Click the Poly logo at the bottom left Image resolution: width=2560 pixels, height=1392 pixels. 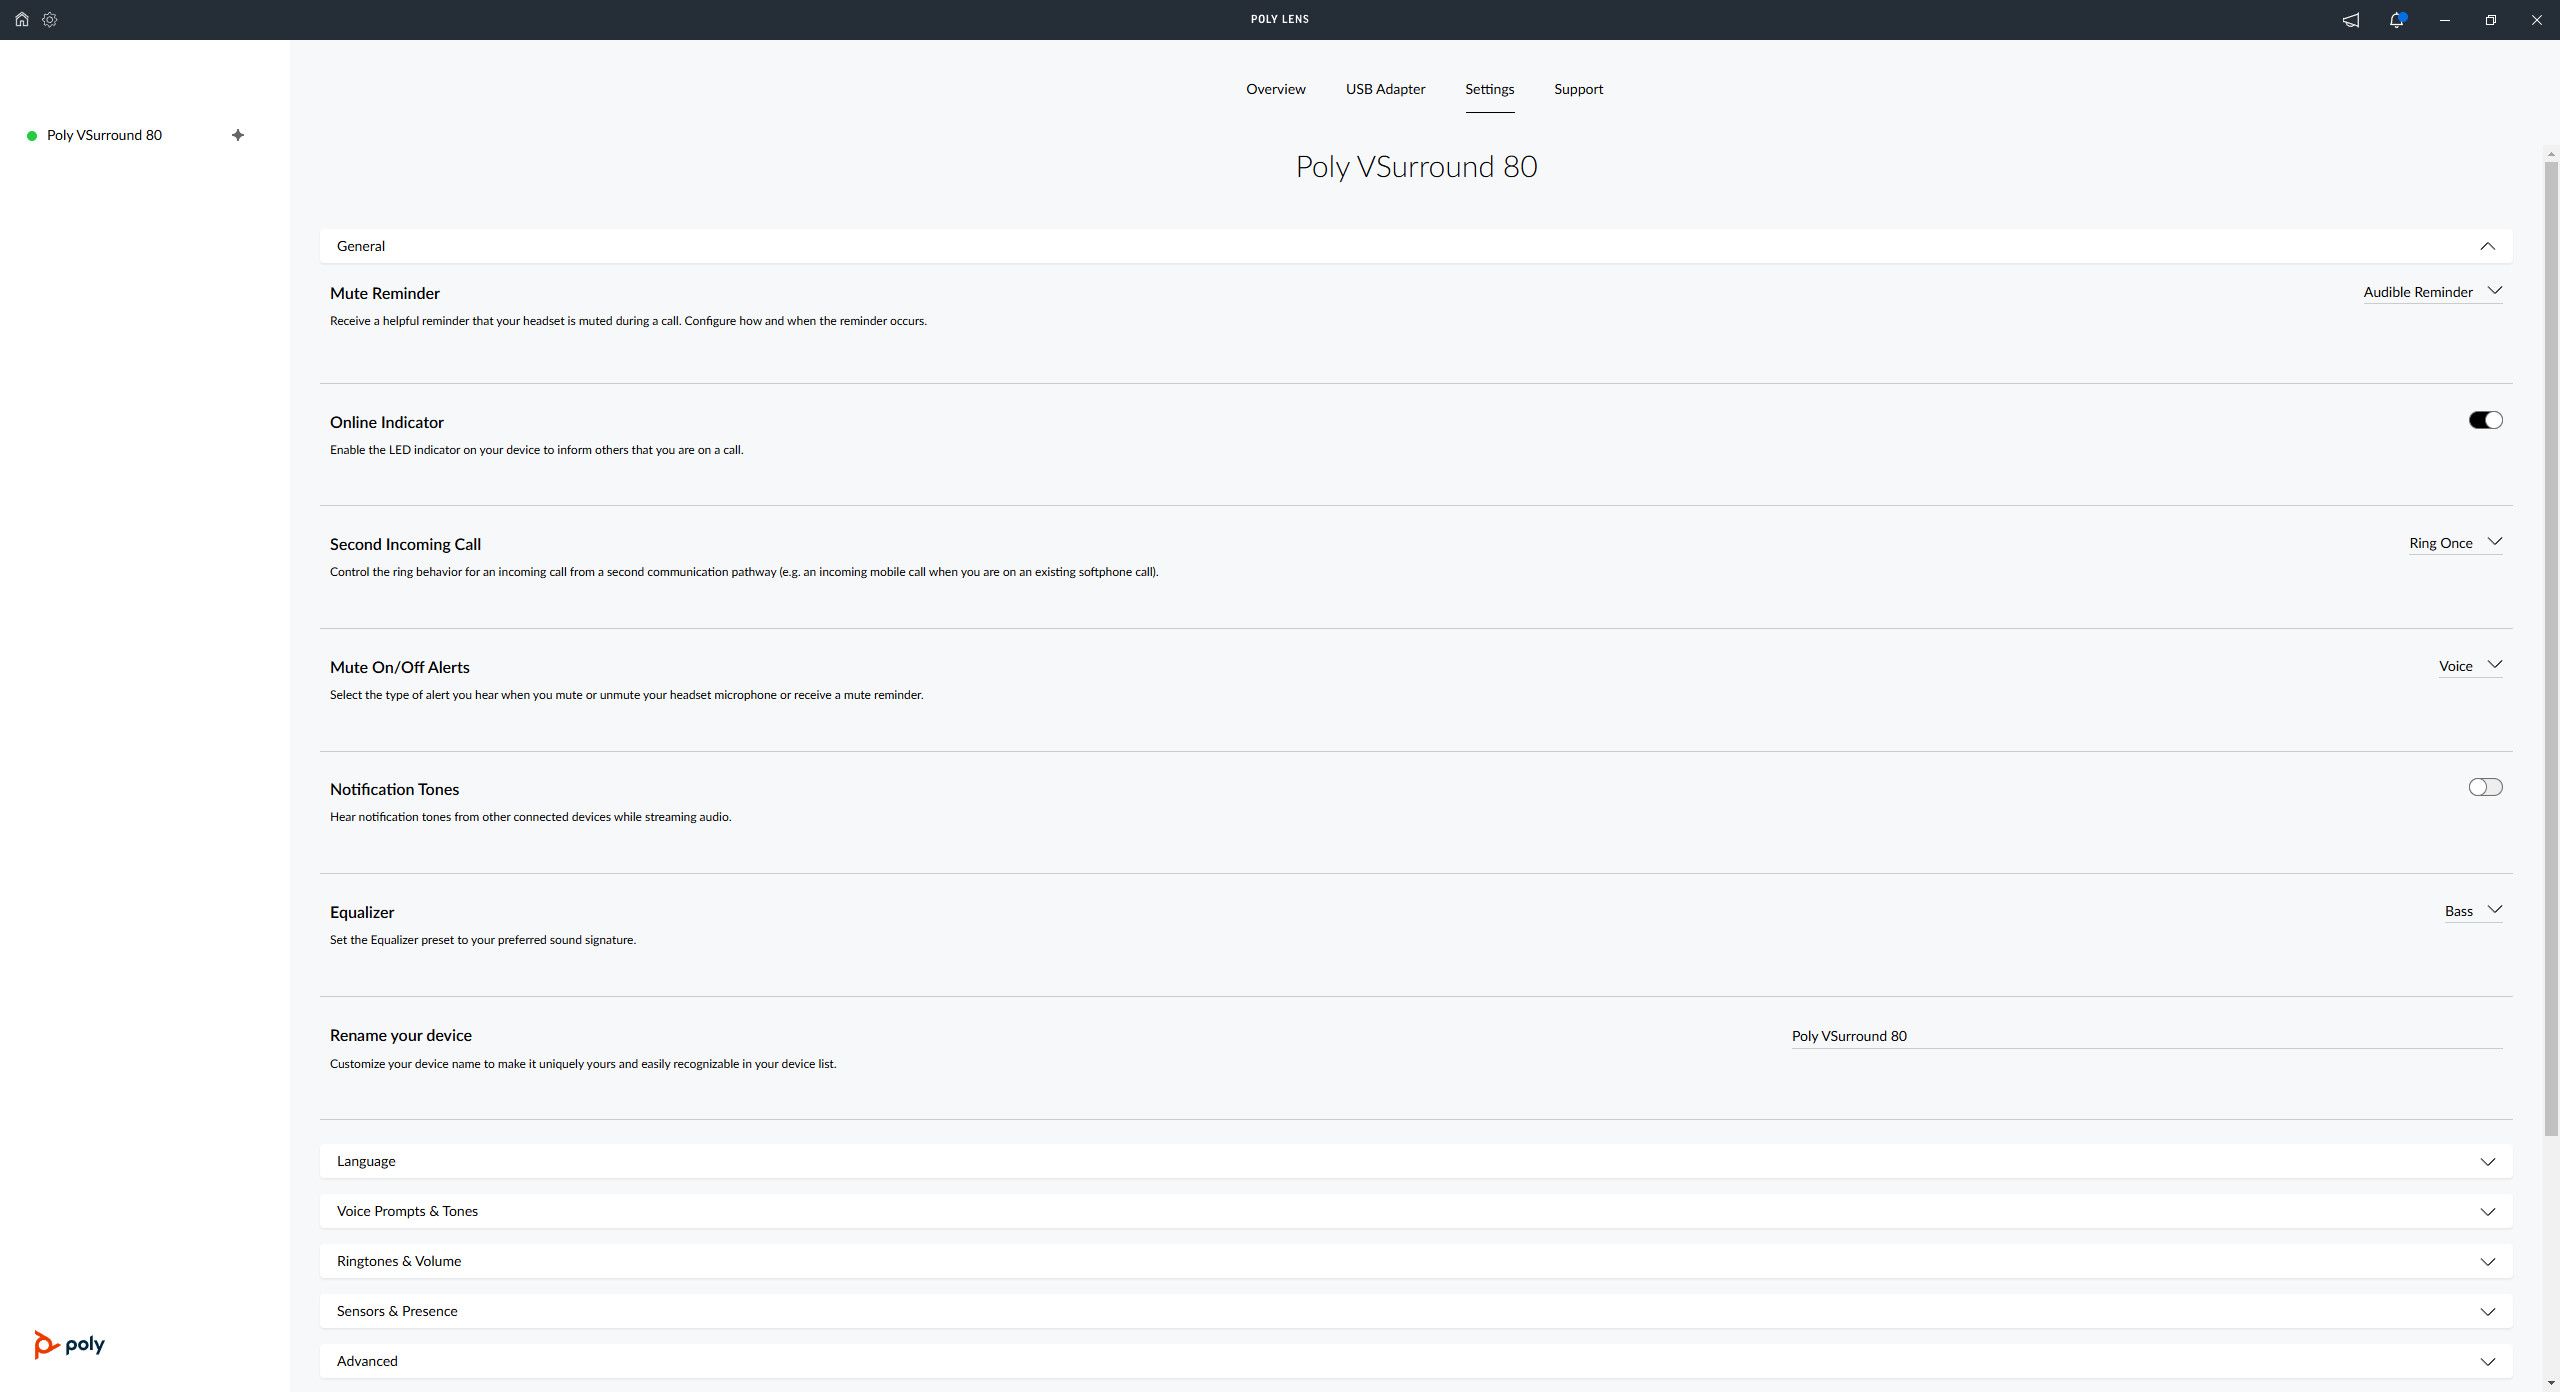point(69,1344)
